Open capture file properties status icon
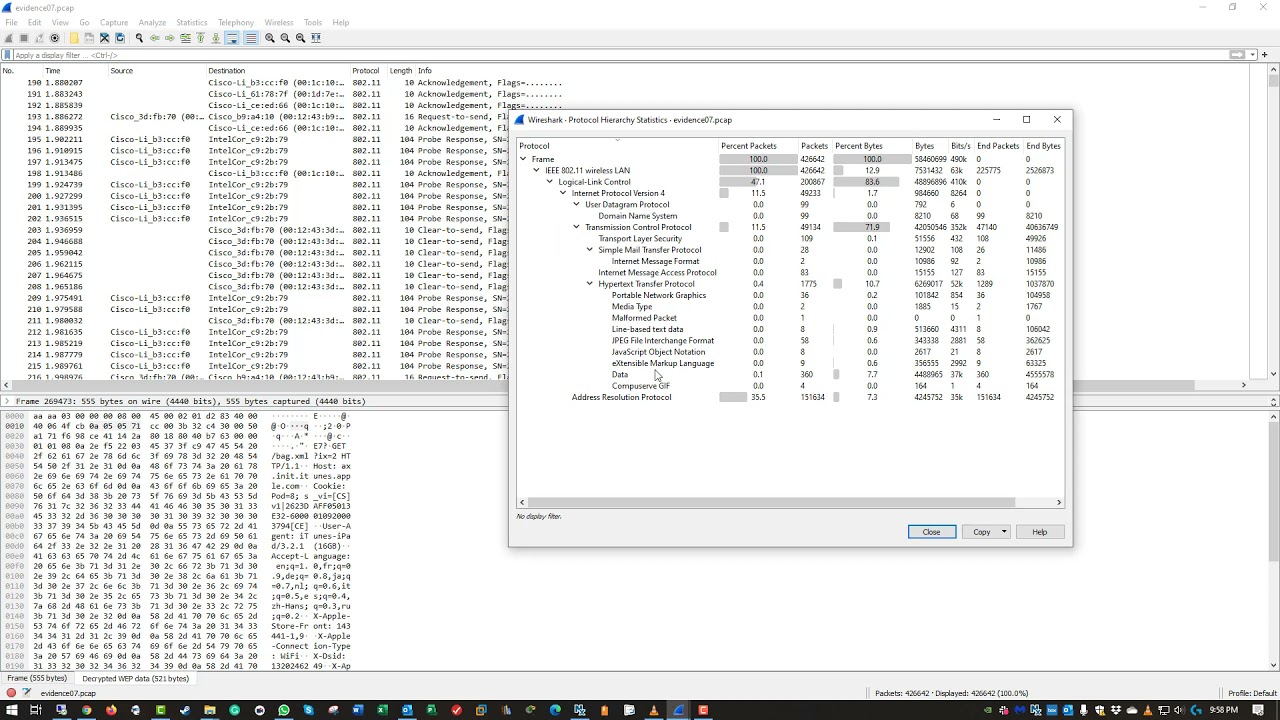This screenshot has height=720, width=1280. 26,693
